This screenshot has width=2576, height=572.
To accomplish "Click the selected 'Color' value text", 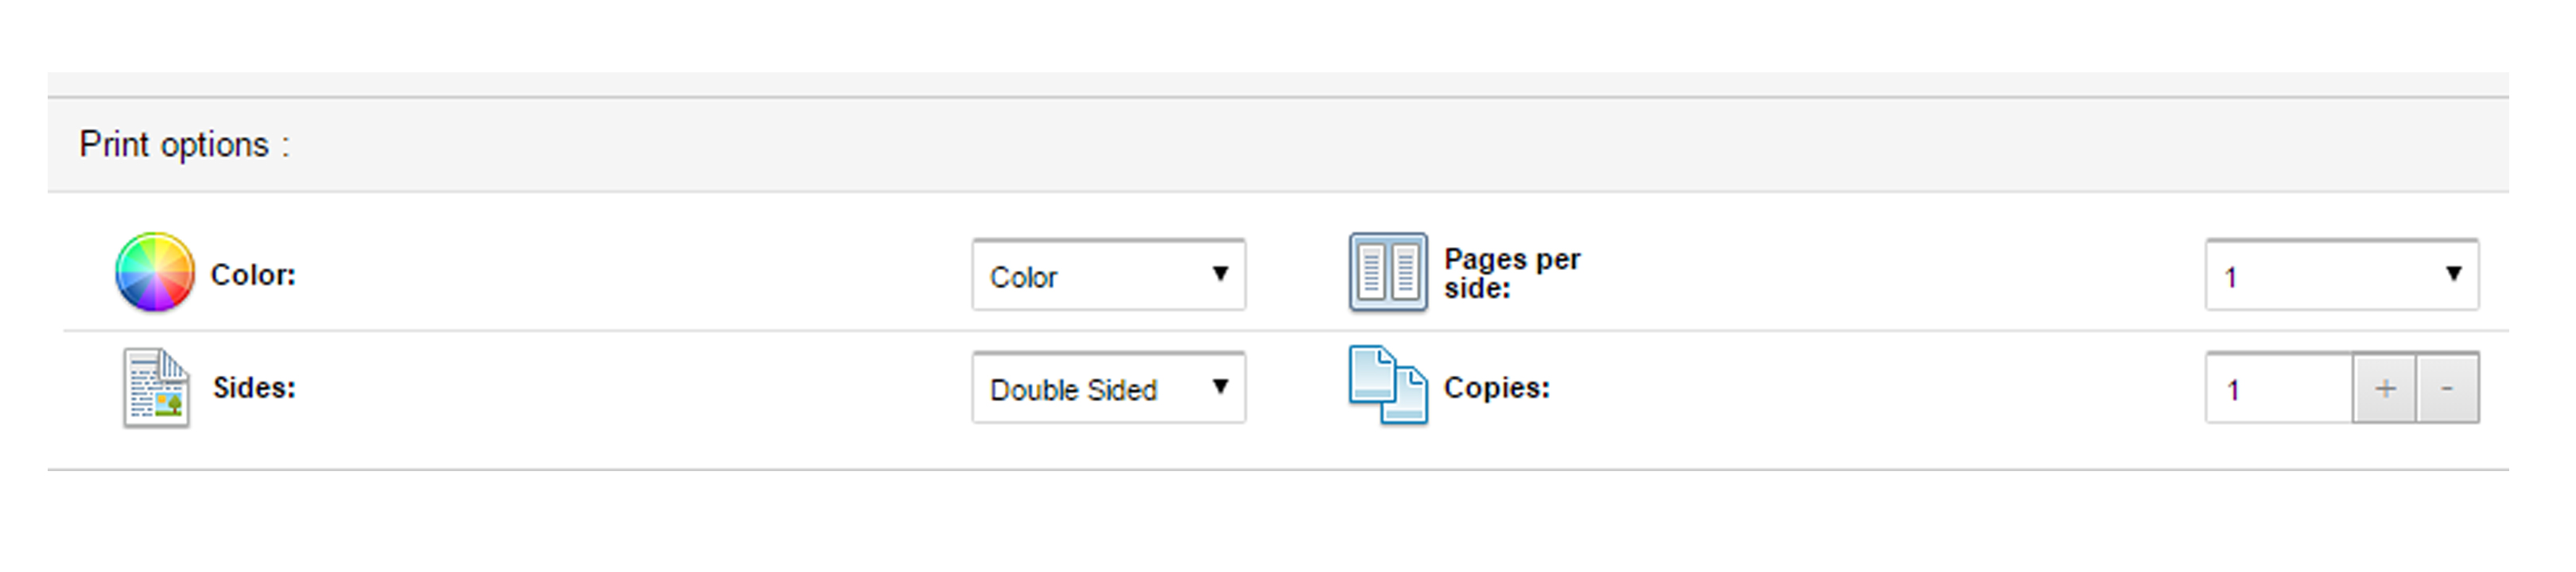I will [x=1023, y=277].
